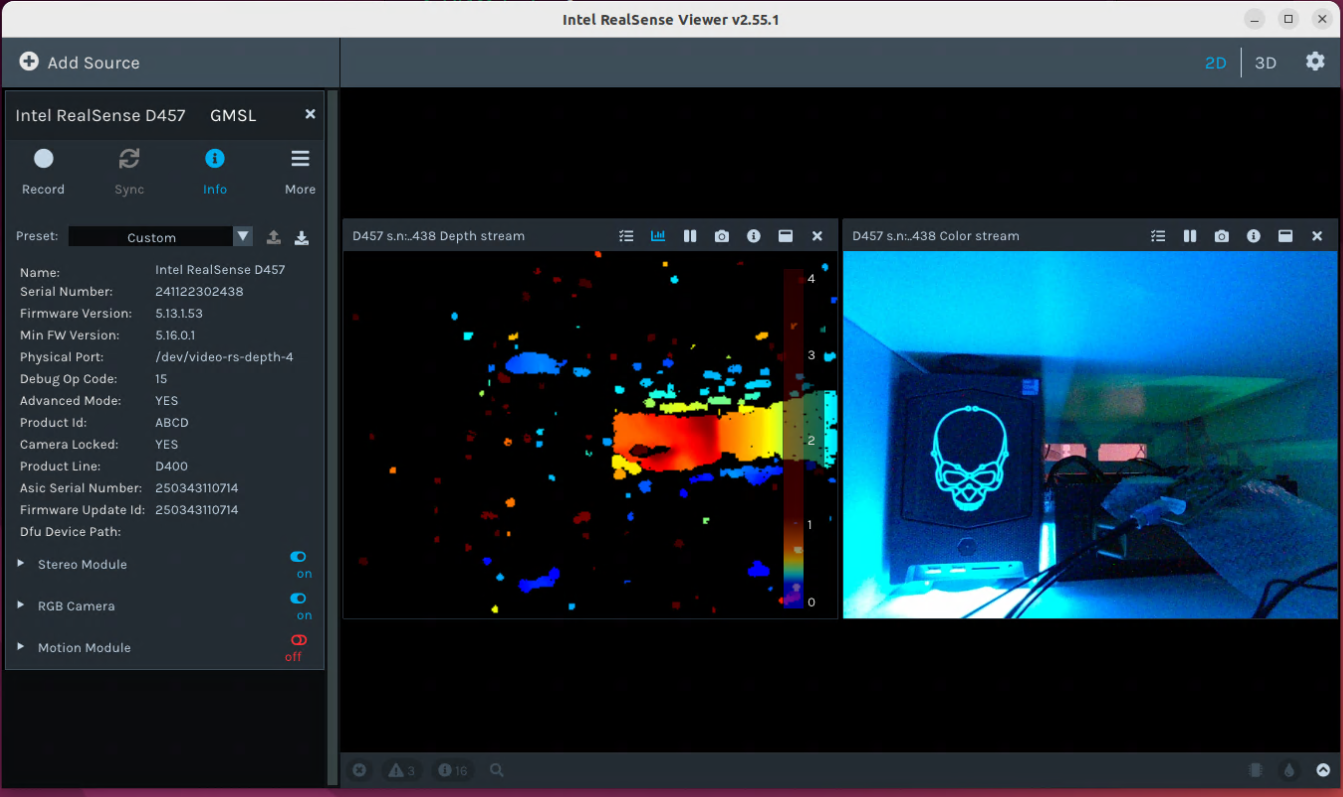Pause the Color stream
Screen dimensions: 1343x797
[1190, 236]
